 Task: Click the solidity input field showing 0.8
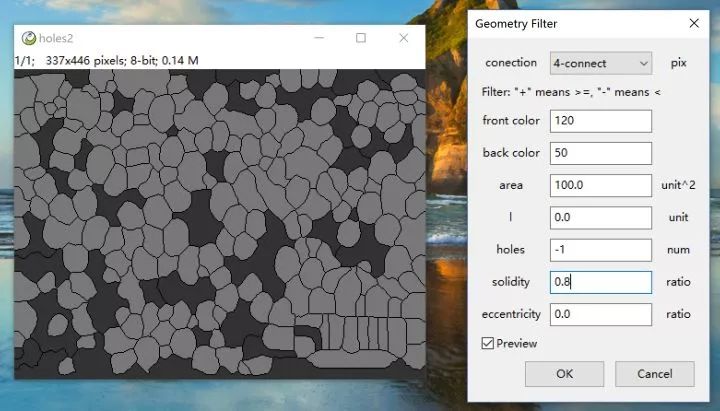601,282
